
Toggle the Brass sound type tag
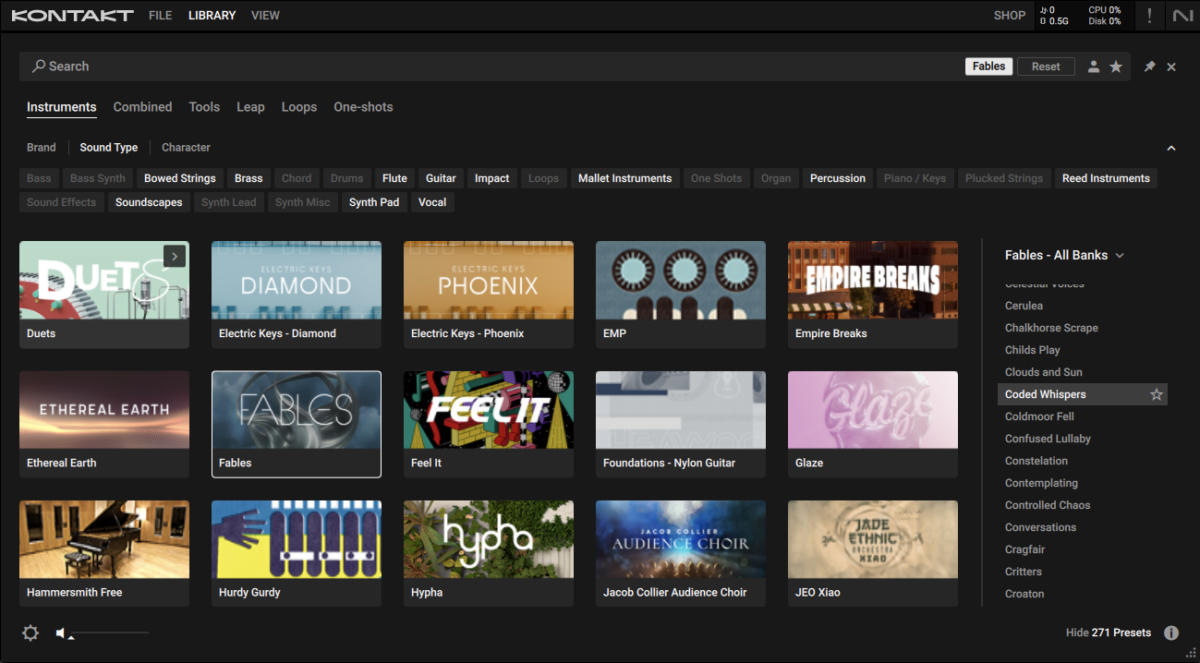coord(249,178)
